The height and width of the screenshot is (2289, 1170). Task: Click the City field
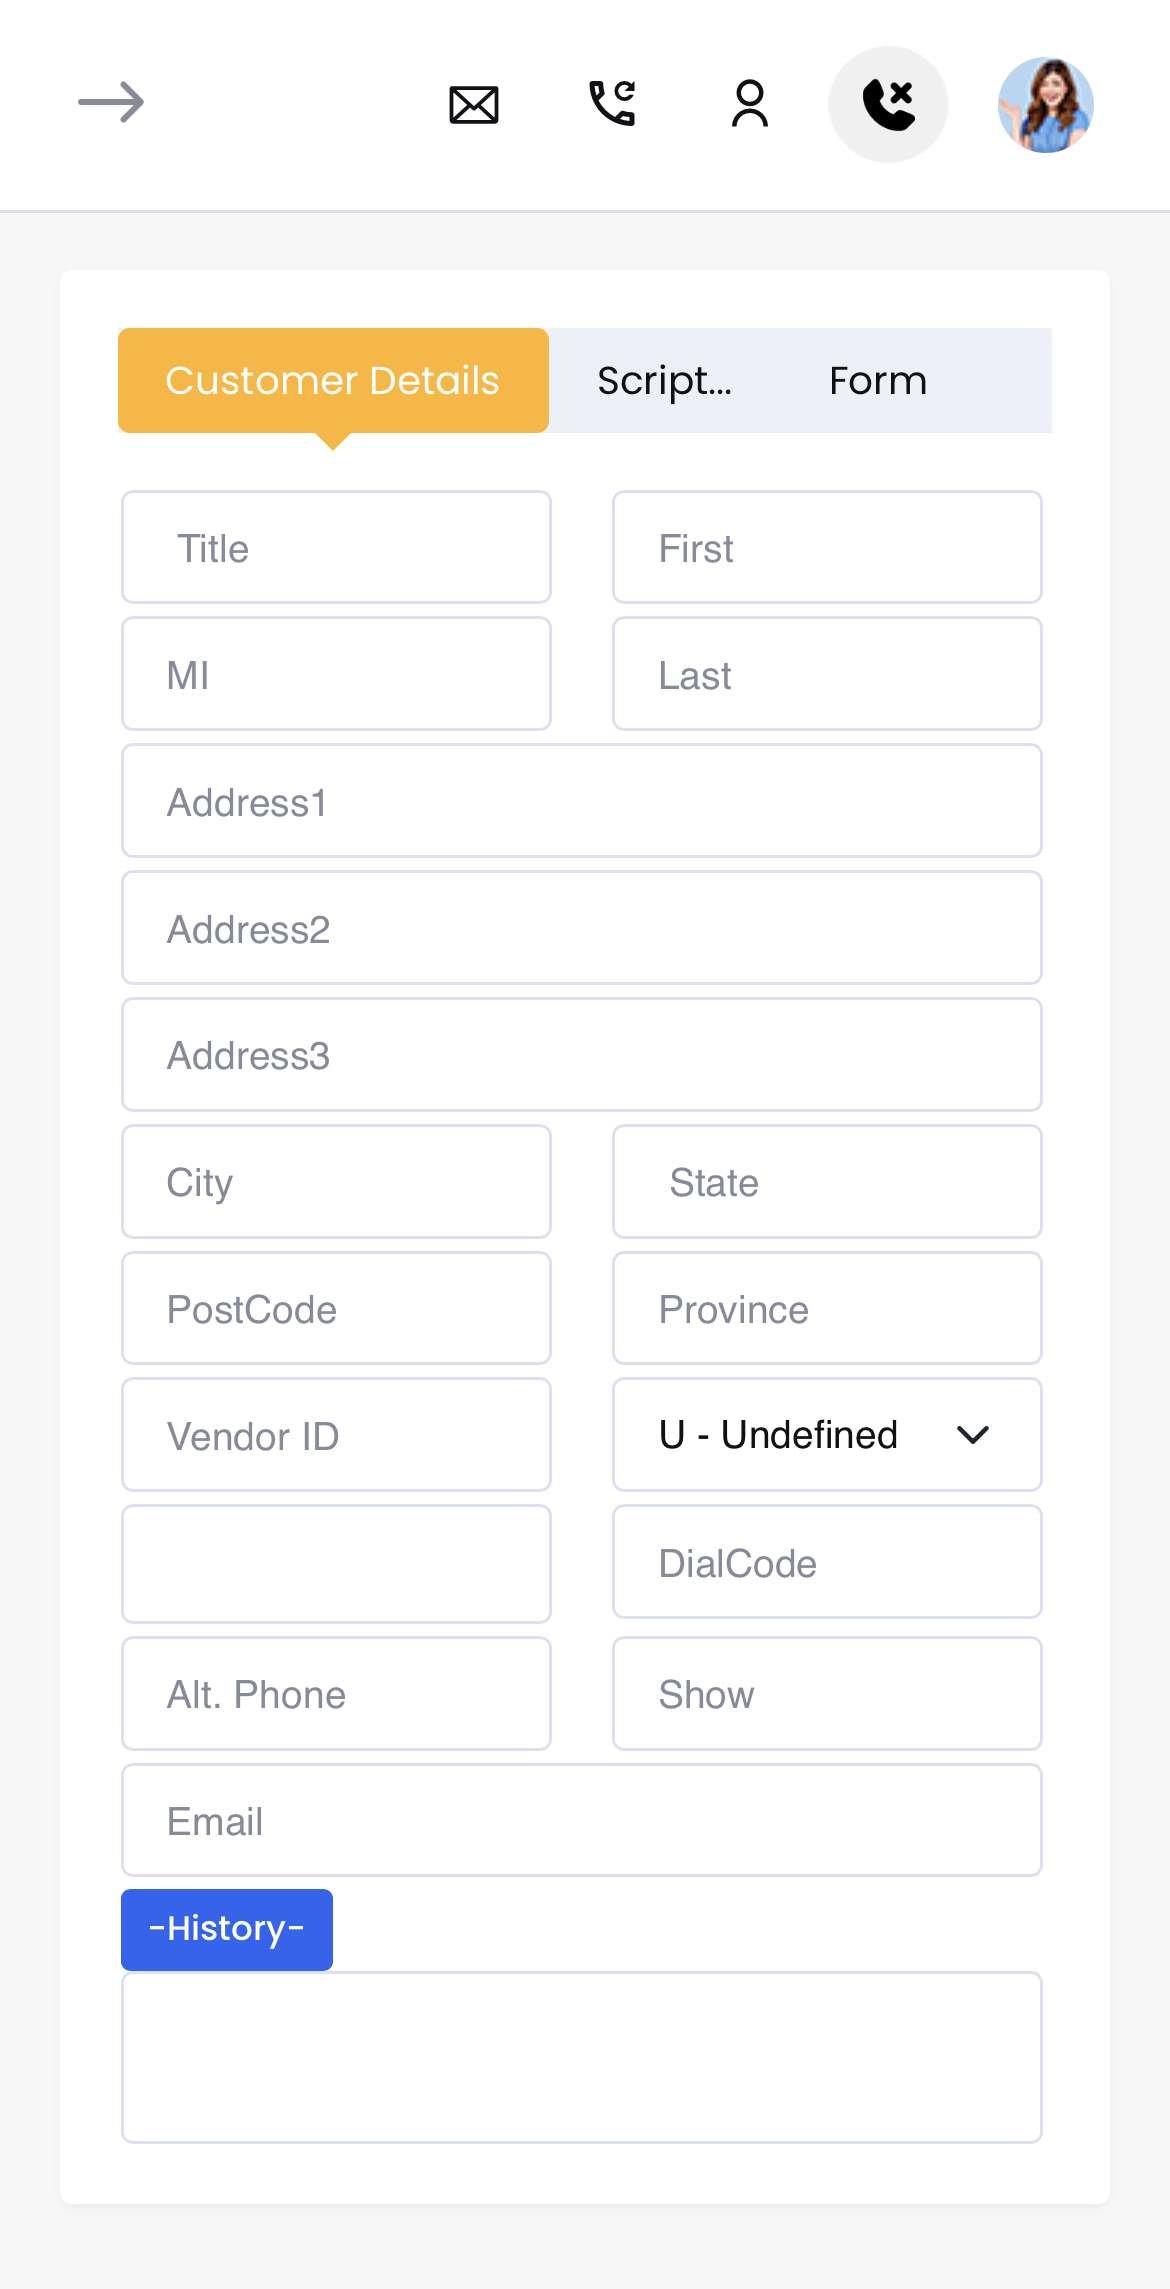tap(335, 1182)
